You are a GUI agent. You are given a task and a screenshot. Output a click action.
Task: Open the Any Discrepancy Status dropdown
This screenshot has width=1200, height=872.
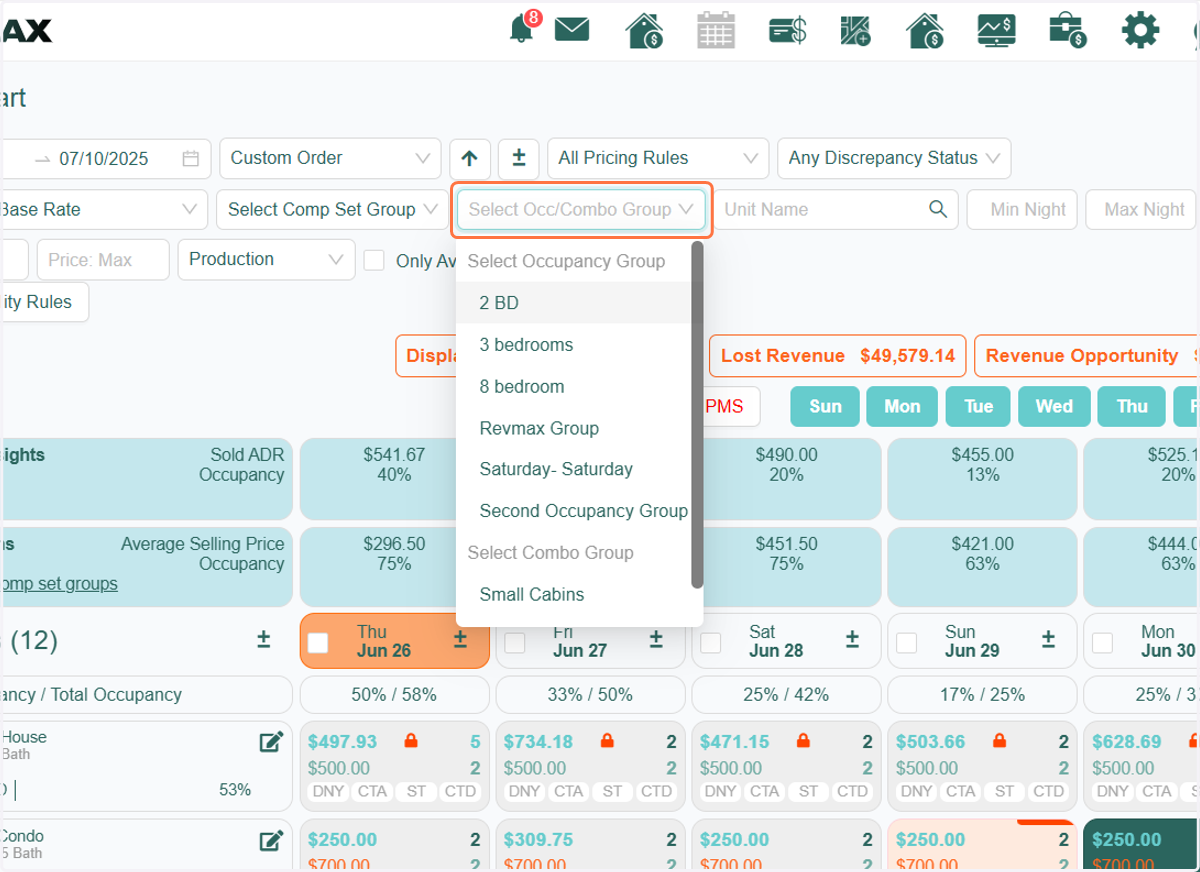point(894,158)
